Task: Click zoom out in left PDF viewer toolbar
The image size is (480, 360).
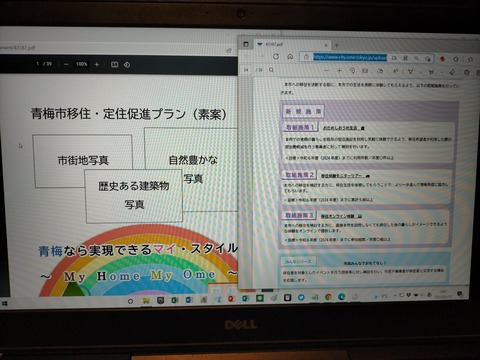Action: click(x=66, y=64)
